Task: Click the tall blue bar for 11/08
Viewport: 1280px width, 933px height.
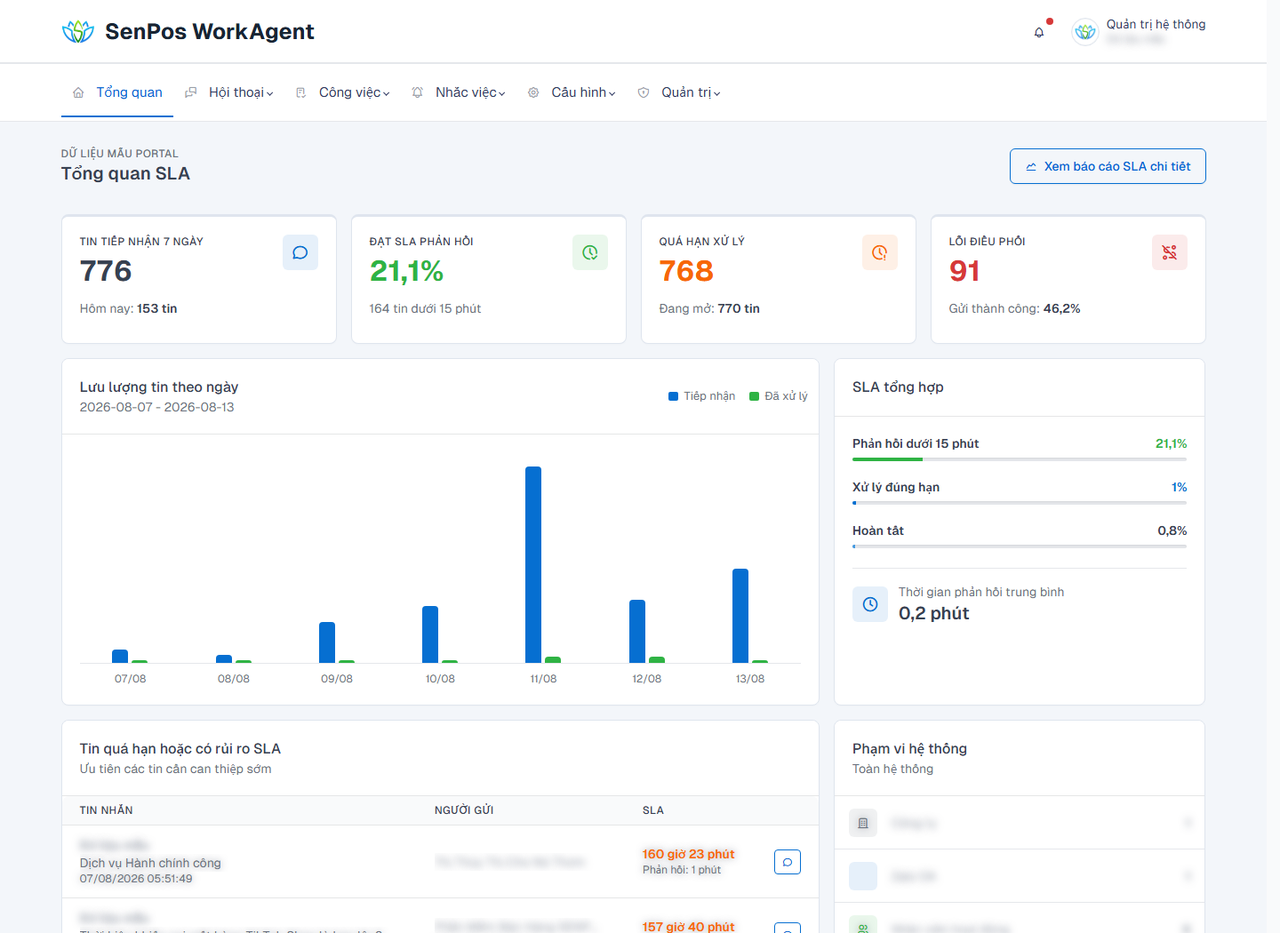Action: (x=533, y=564)
